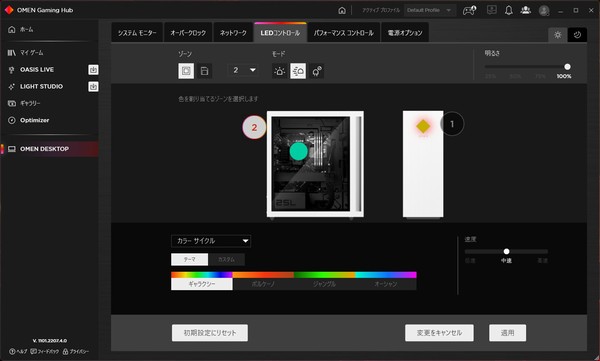Click the yellow diamond logo zone
Viewport: 600px width, 361px height.
(423, 126)
